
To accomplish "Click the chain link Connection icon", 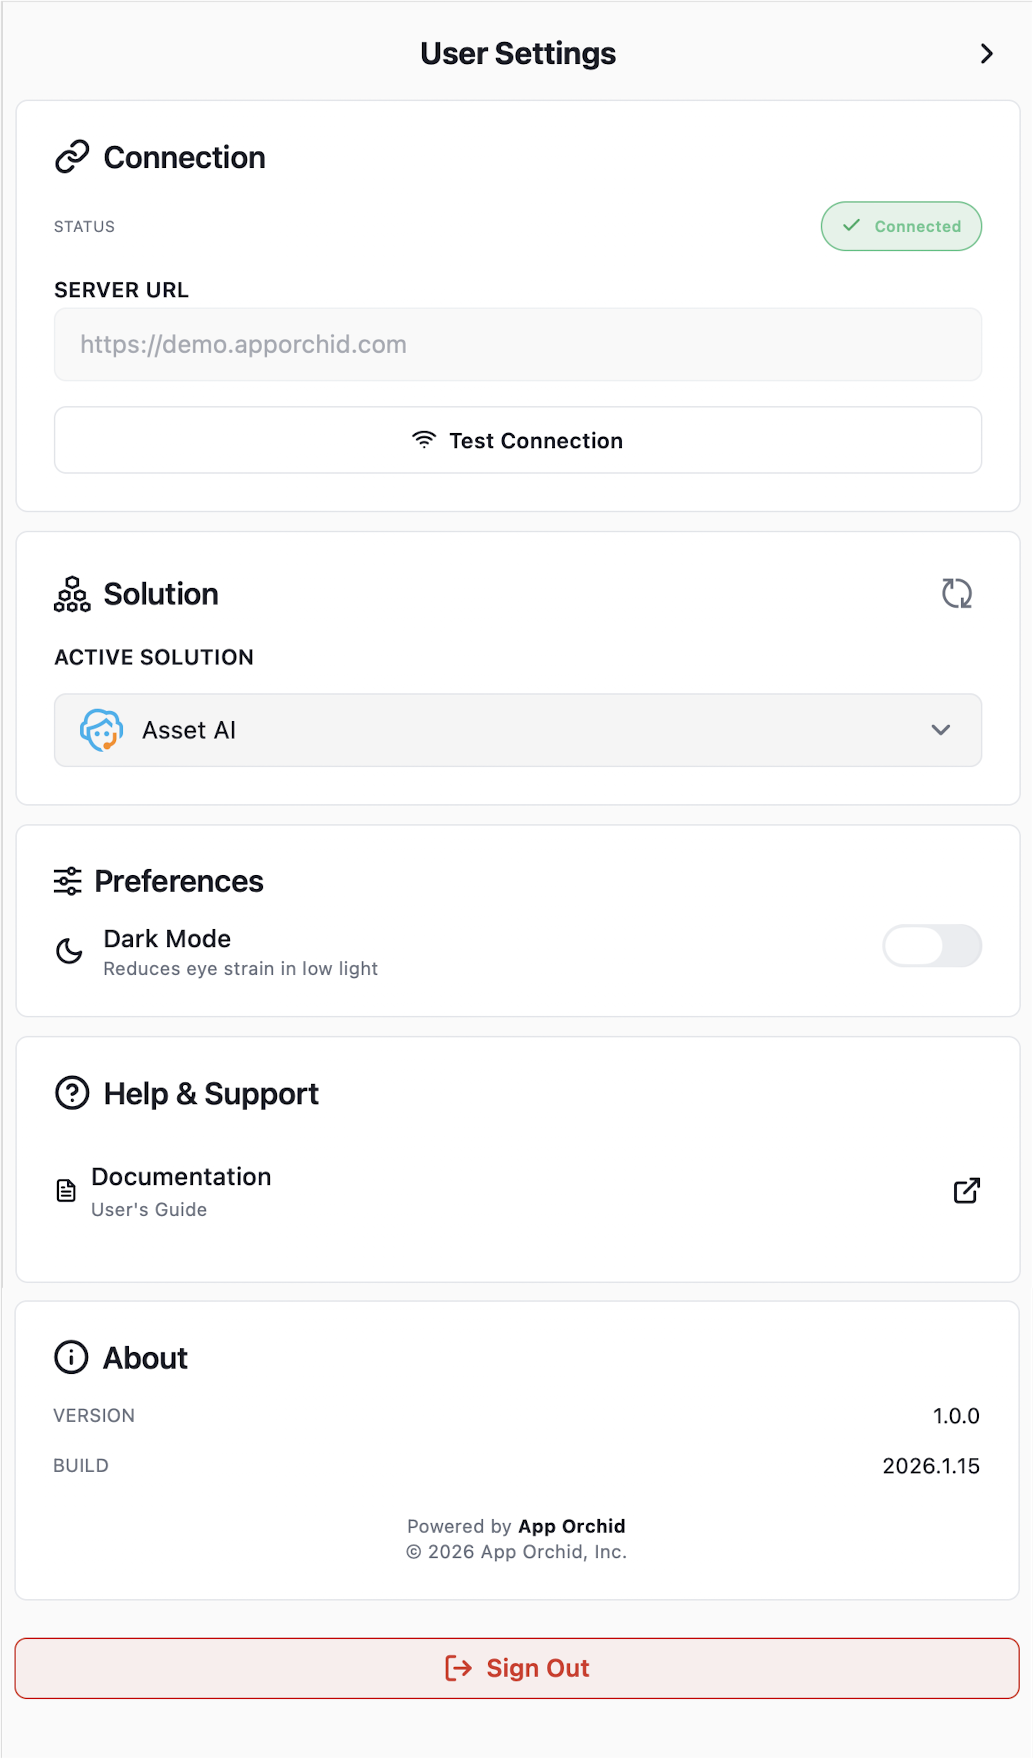I will click(x=72, y=157).
